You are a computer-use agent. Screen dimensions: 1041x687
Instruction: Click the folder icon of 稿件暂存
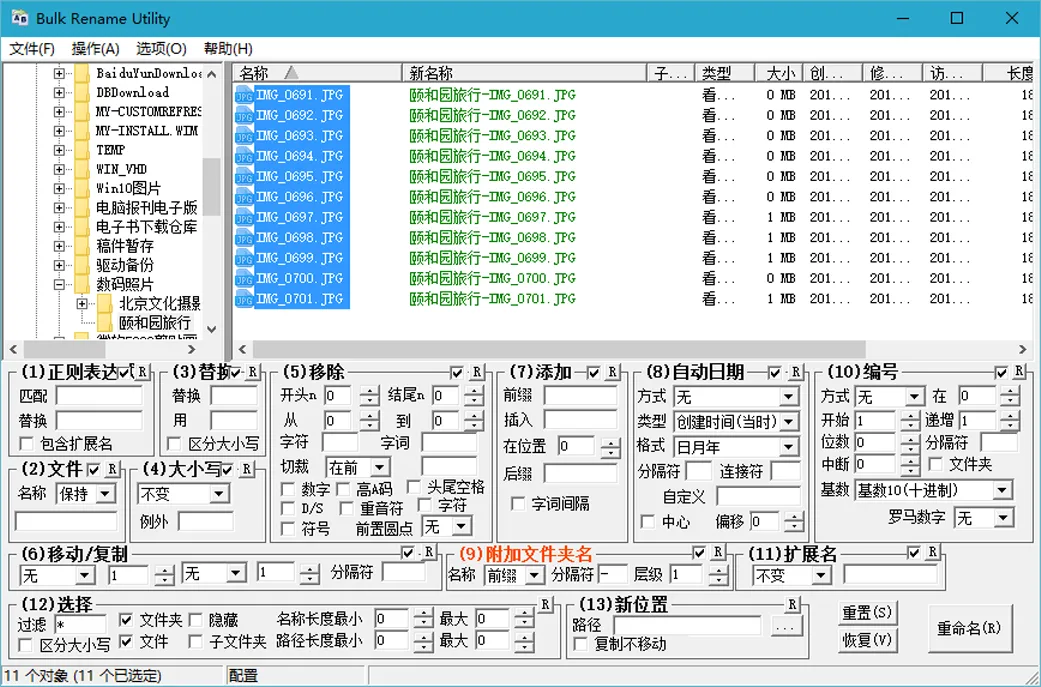click(82, 246)
